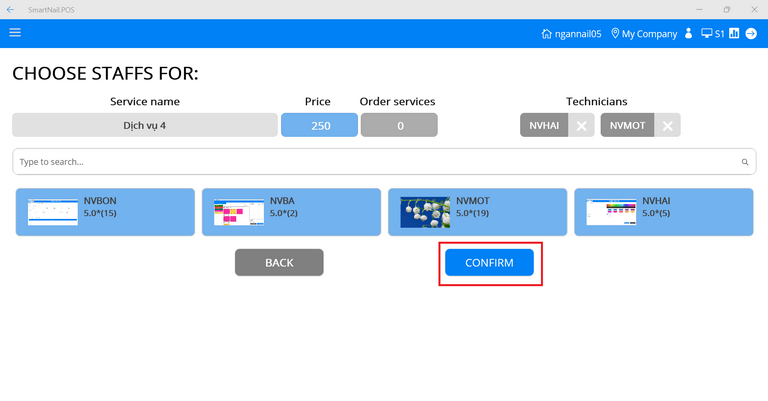Remove NVMOT technician with X

[669, 125]
